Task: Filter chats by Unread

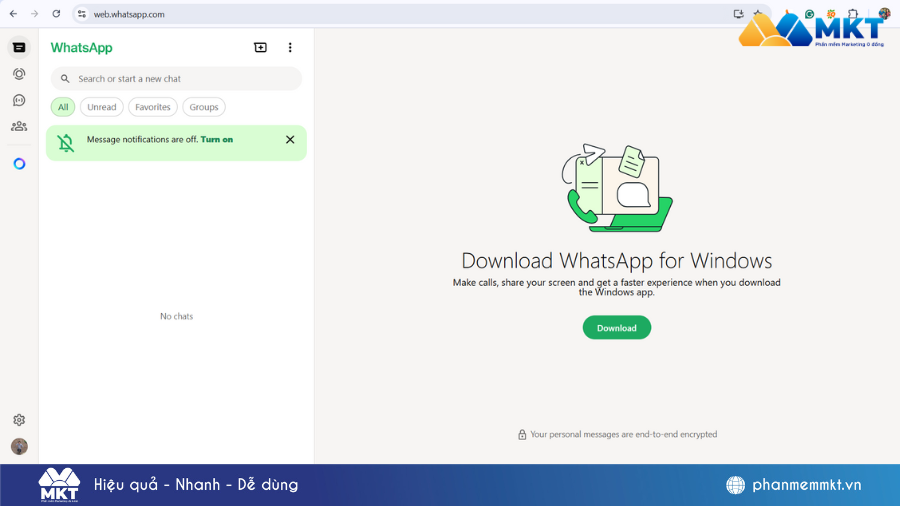Action: 102,107
